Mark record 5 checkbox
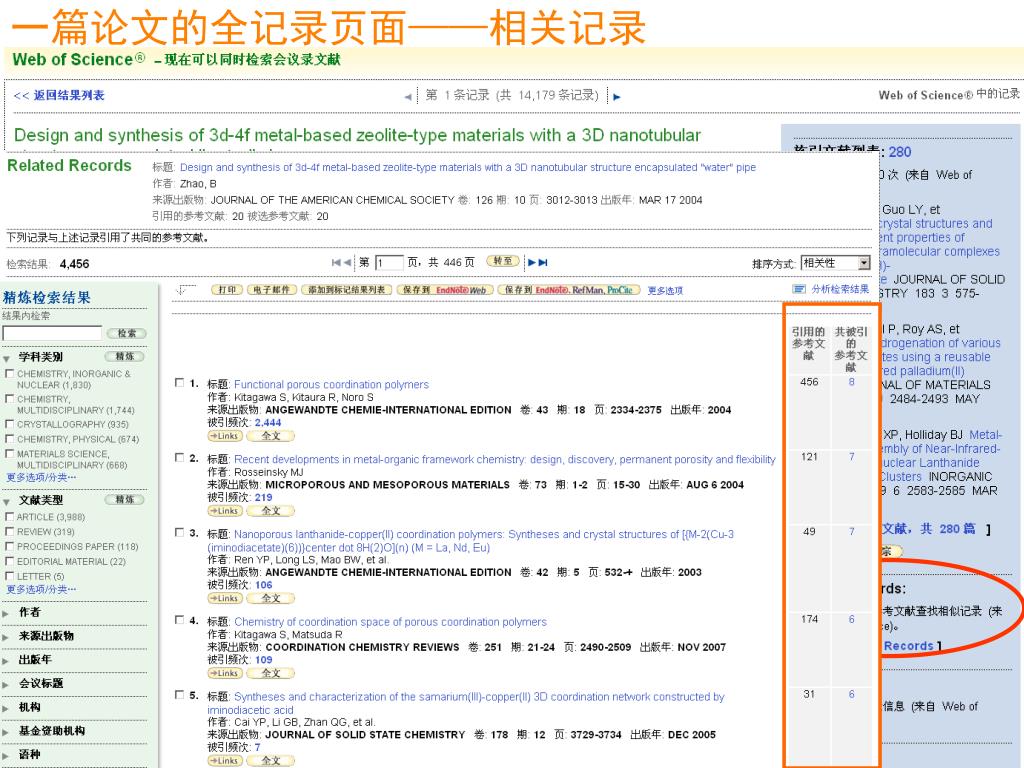This screenshot has width=1024, height=768. 180,695
